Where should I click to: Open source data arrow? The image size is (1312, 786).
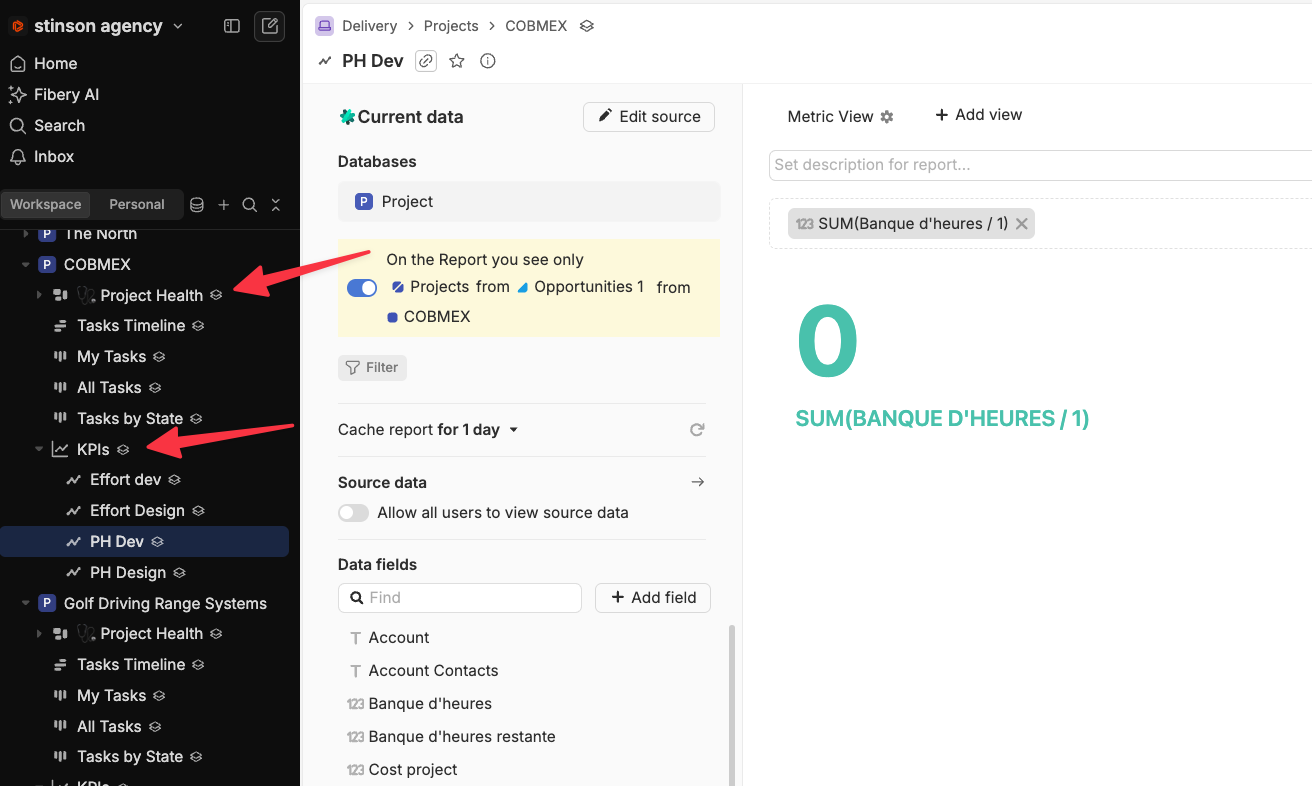point(698,482)
